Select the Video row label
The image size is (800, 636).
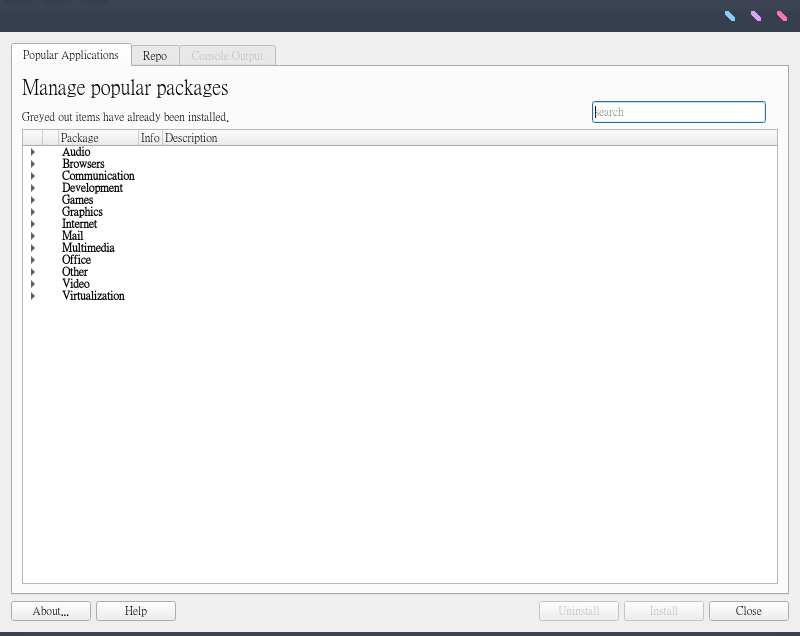click(76, 284)
